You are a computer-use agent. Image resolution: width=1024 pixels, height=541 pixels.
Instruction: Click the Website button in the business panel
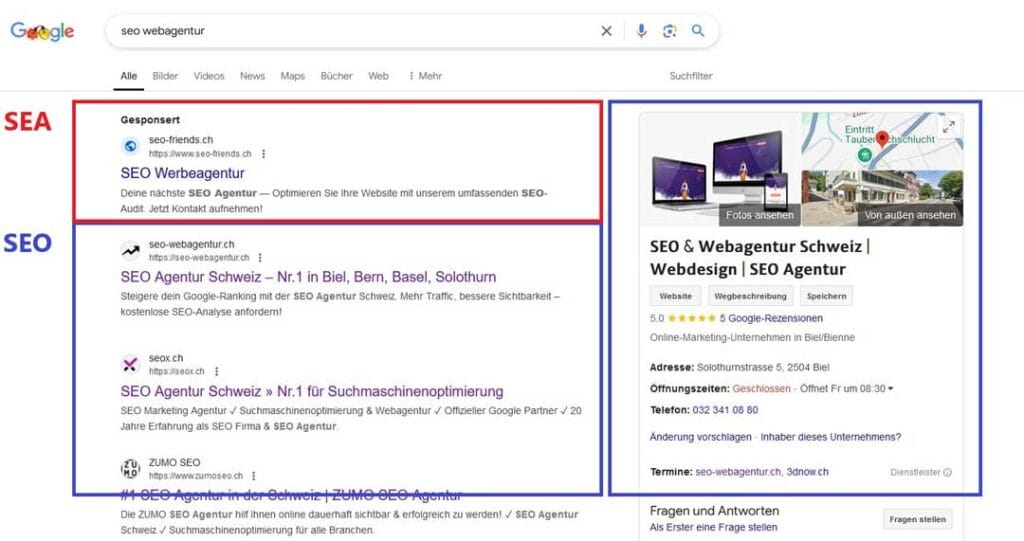(675, 296)
